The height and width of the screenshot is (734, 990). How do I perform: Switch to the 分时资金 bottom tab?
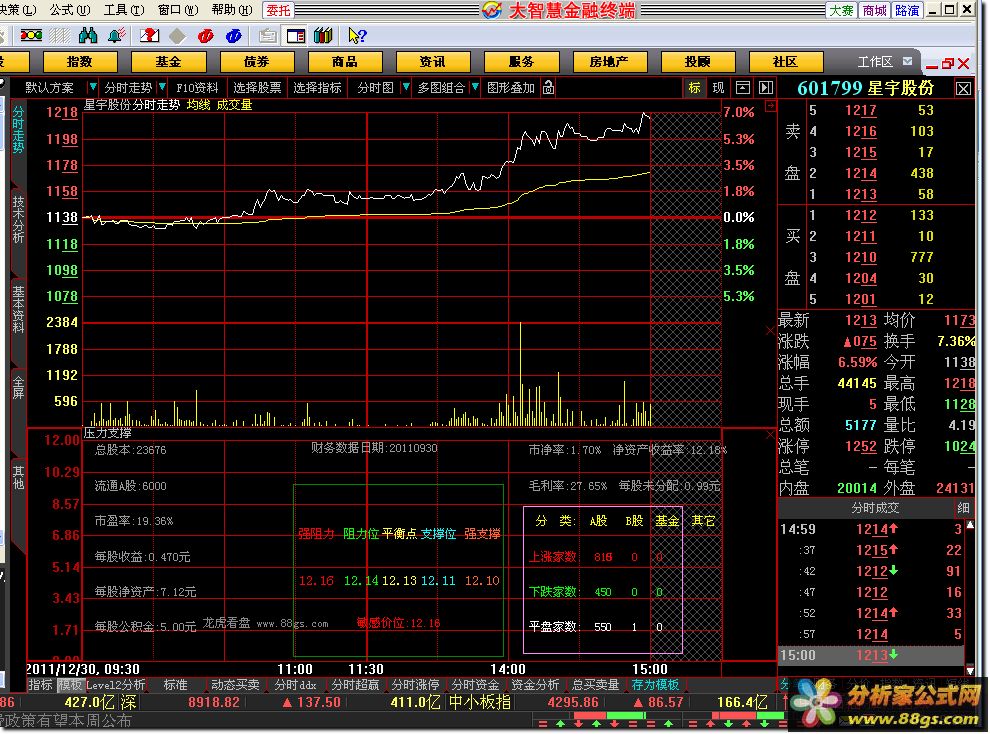(x=475, y=685)
